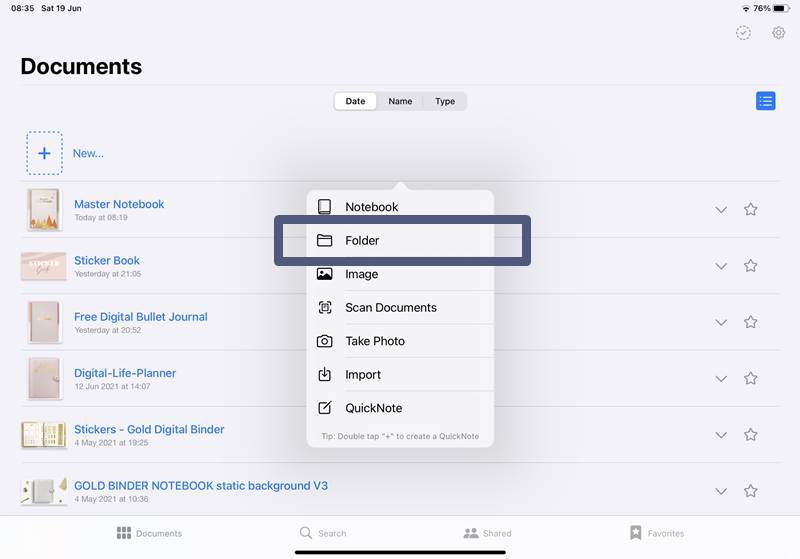Viewport: 800px width, 559px height.
Task: Click '12 Jun 2021 at 14:07' timestamp
Action: coord(112,387)
